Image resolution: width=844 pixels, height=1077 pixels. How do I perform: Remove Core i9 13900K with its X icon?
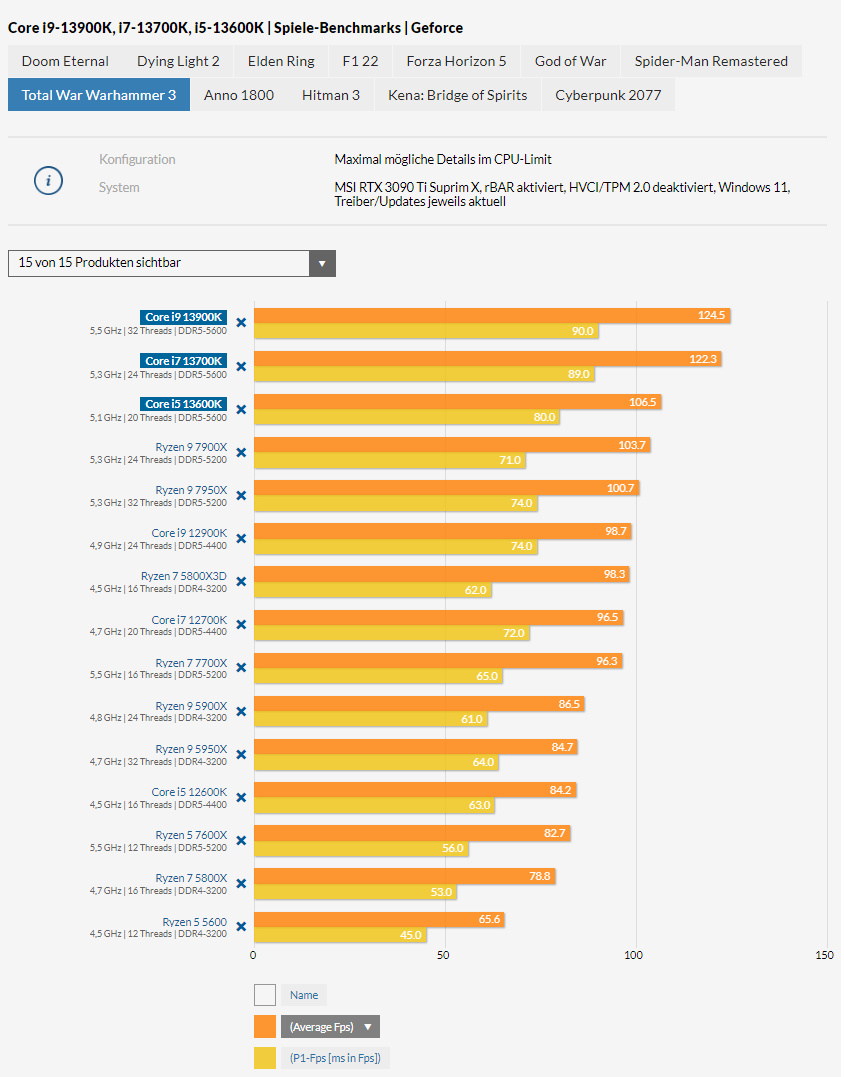pos(241,323)
